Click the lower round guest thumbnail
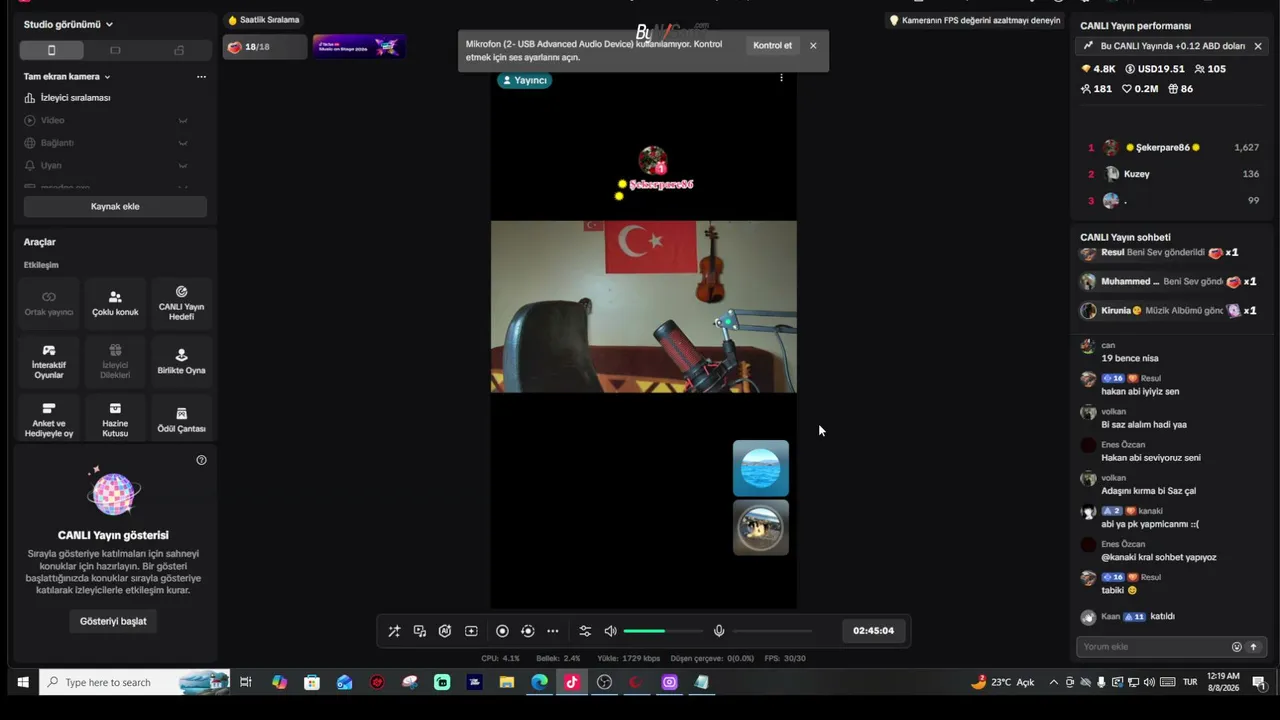 pos(761,527)
